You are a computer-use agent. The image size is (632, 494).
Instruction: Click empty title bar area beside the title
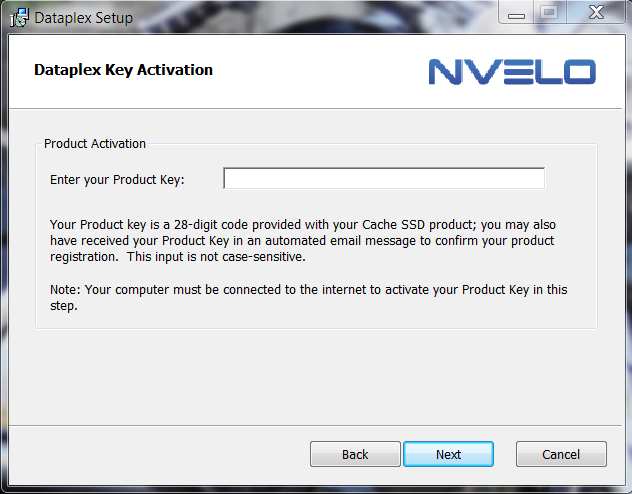point(300,17)
